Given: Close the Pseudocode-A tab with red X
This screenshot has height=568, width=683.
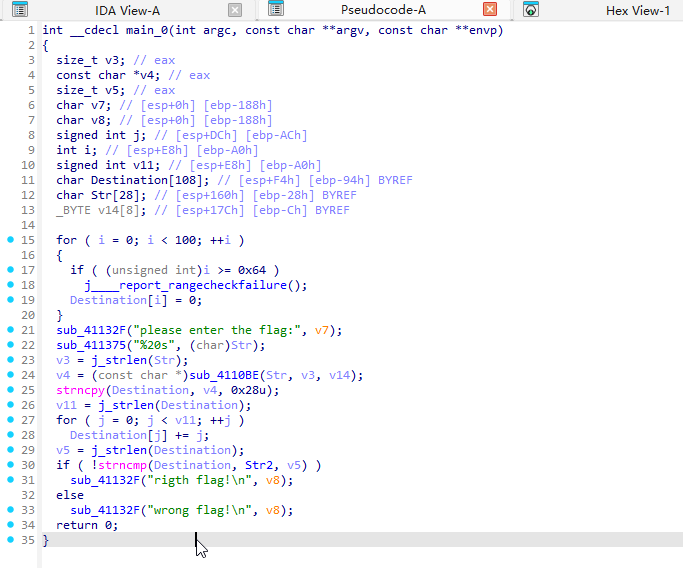Looking at the screenshot, I should pos(490,10).
